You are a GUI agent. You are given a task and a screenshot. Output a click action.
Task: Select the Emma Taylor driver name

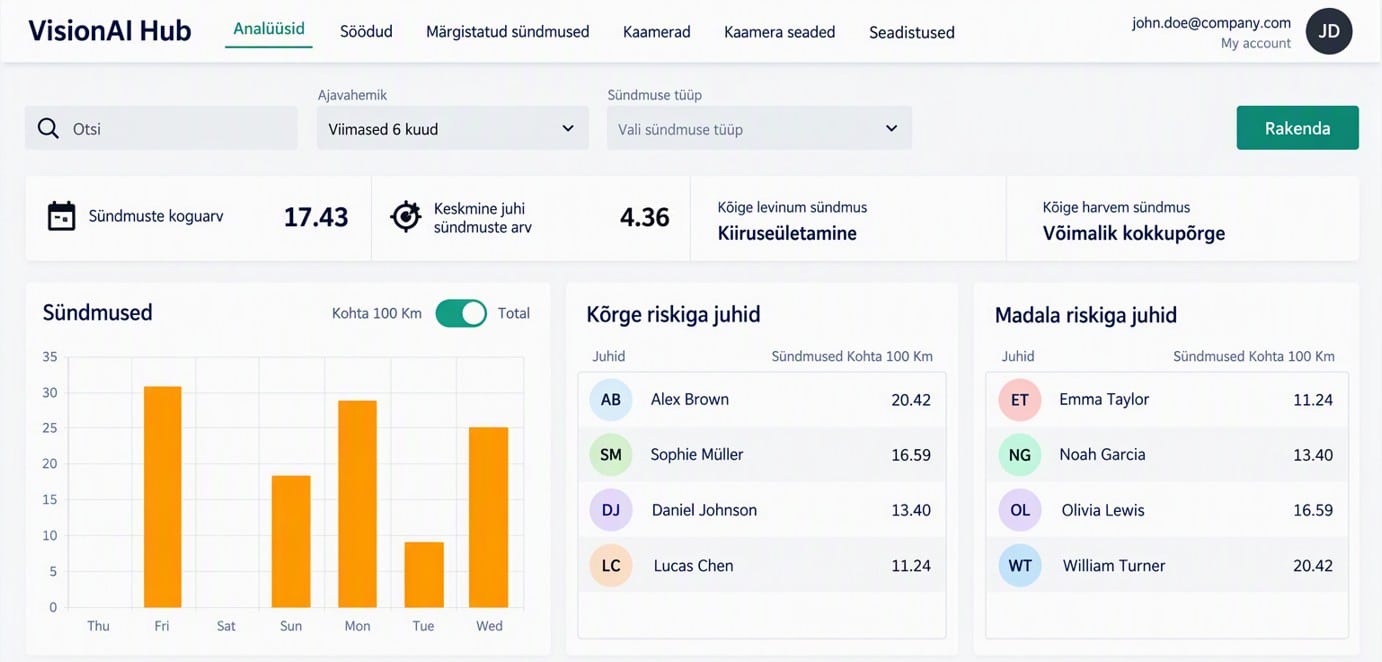coord(1104,400)
